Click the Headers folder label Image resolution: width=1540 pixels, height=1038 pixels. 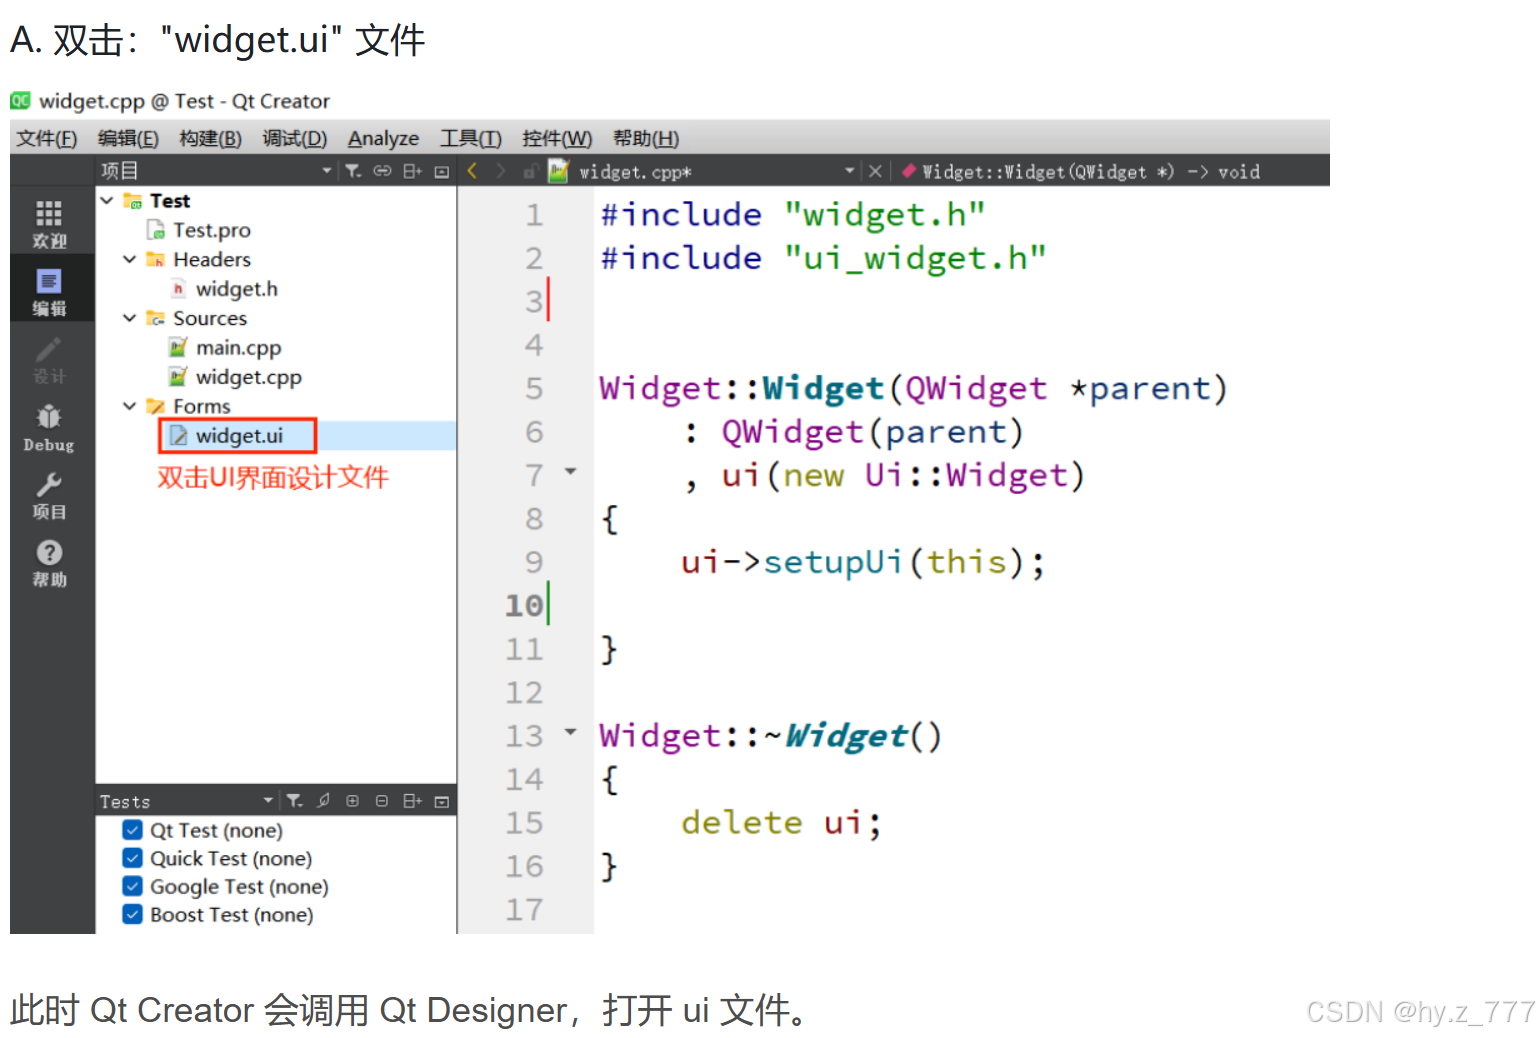pyautogui.click(x=212, y=259)
